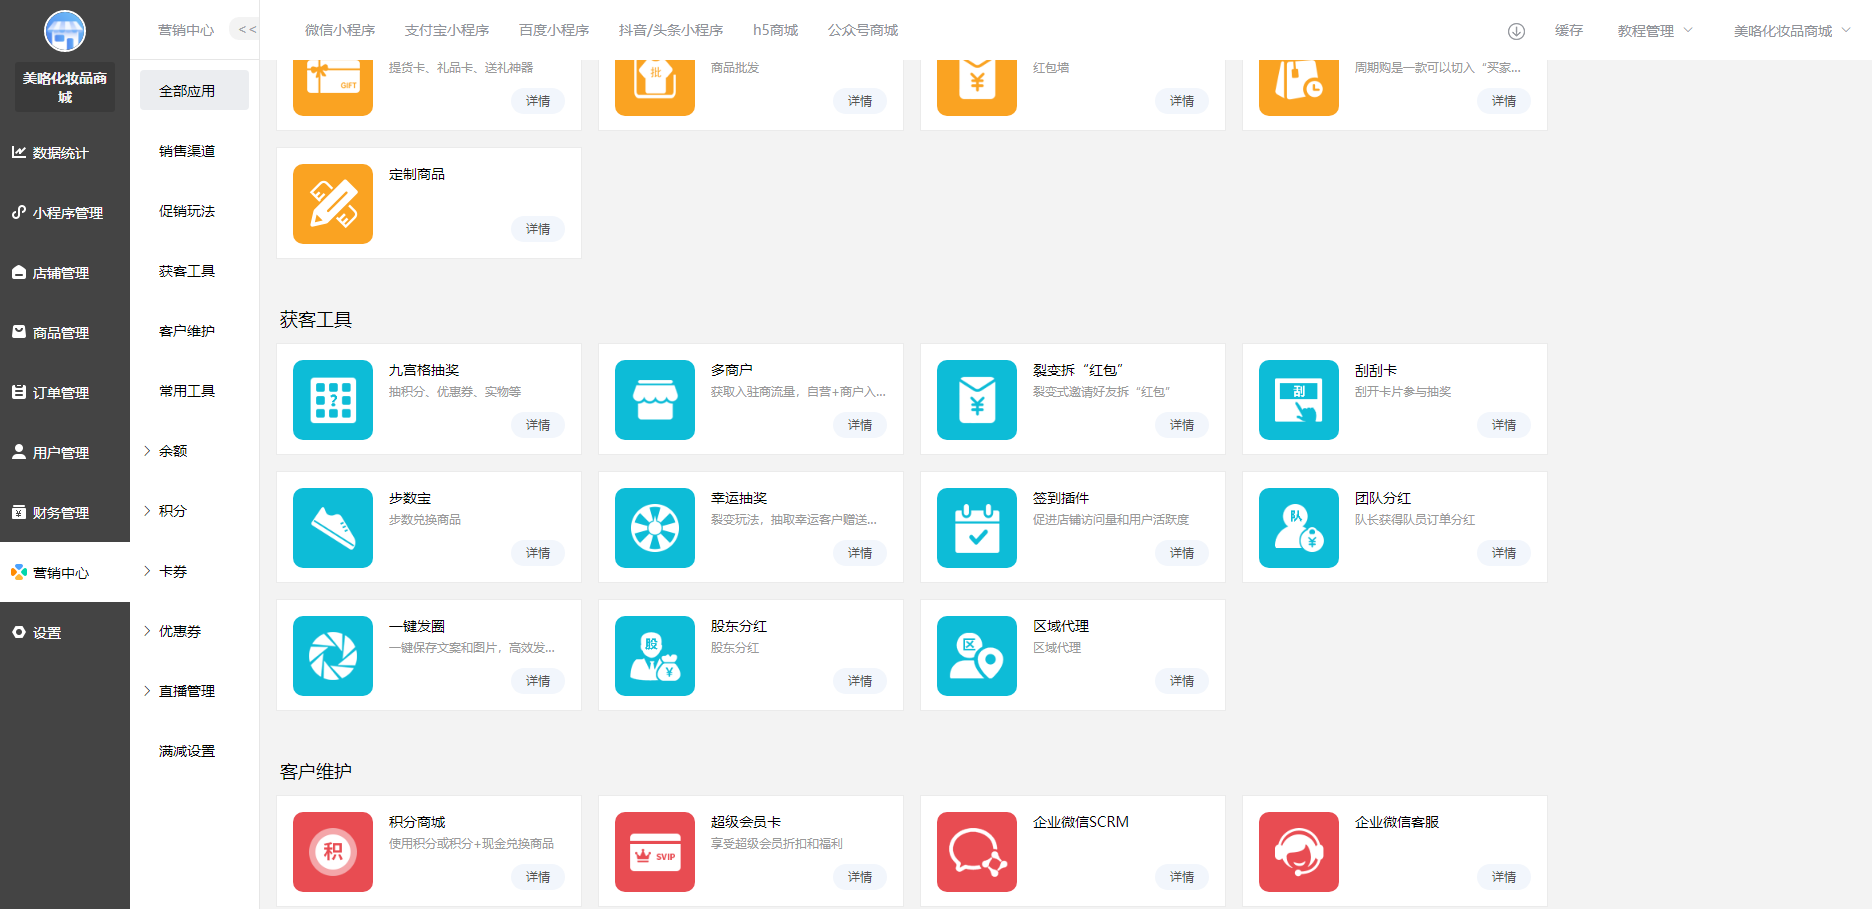Click 详情 on 区域代理 card
This screenshot has width=1872, height=909.
[1182, 681]
